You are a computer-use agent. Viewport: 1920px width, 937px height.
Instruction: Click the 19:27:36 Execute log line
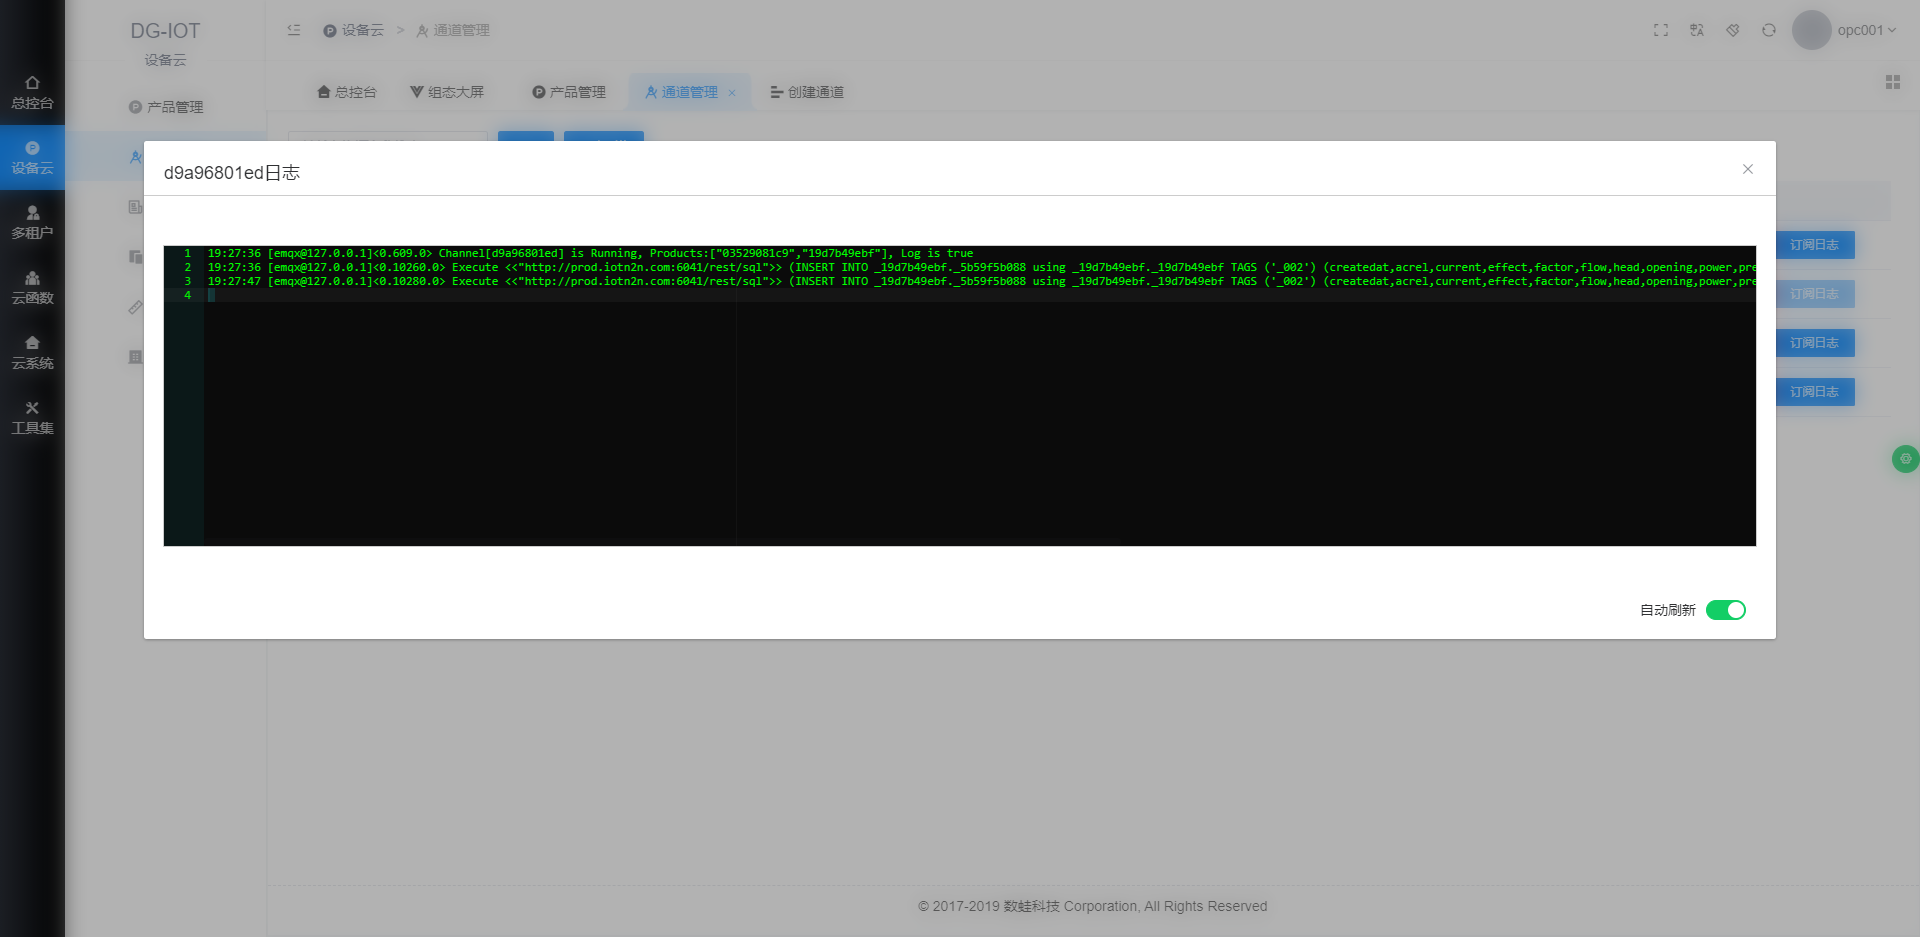[981, 268]
